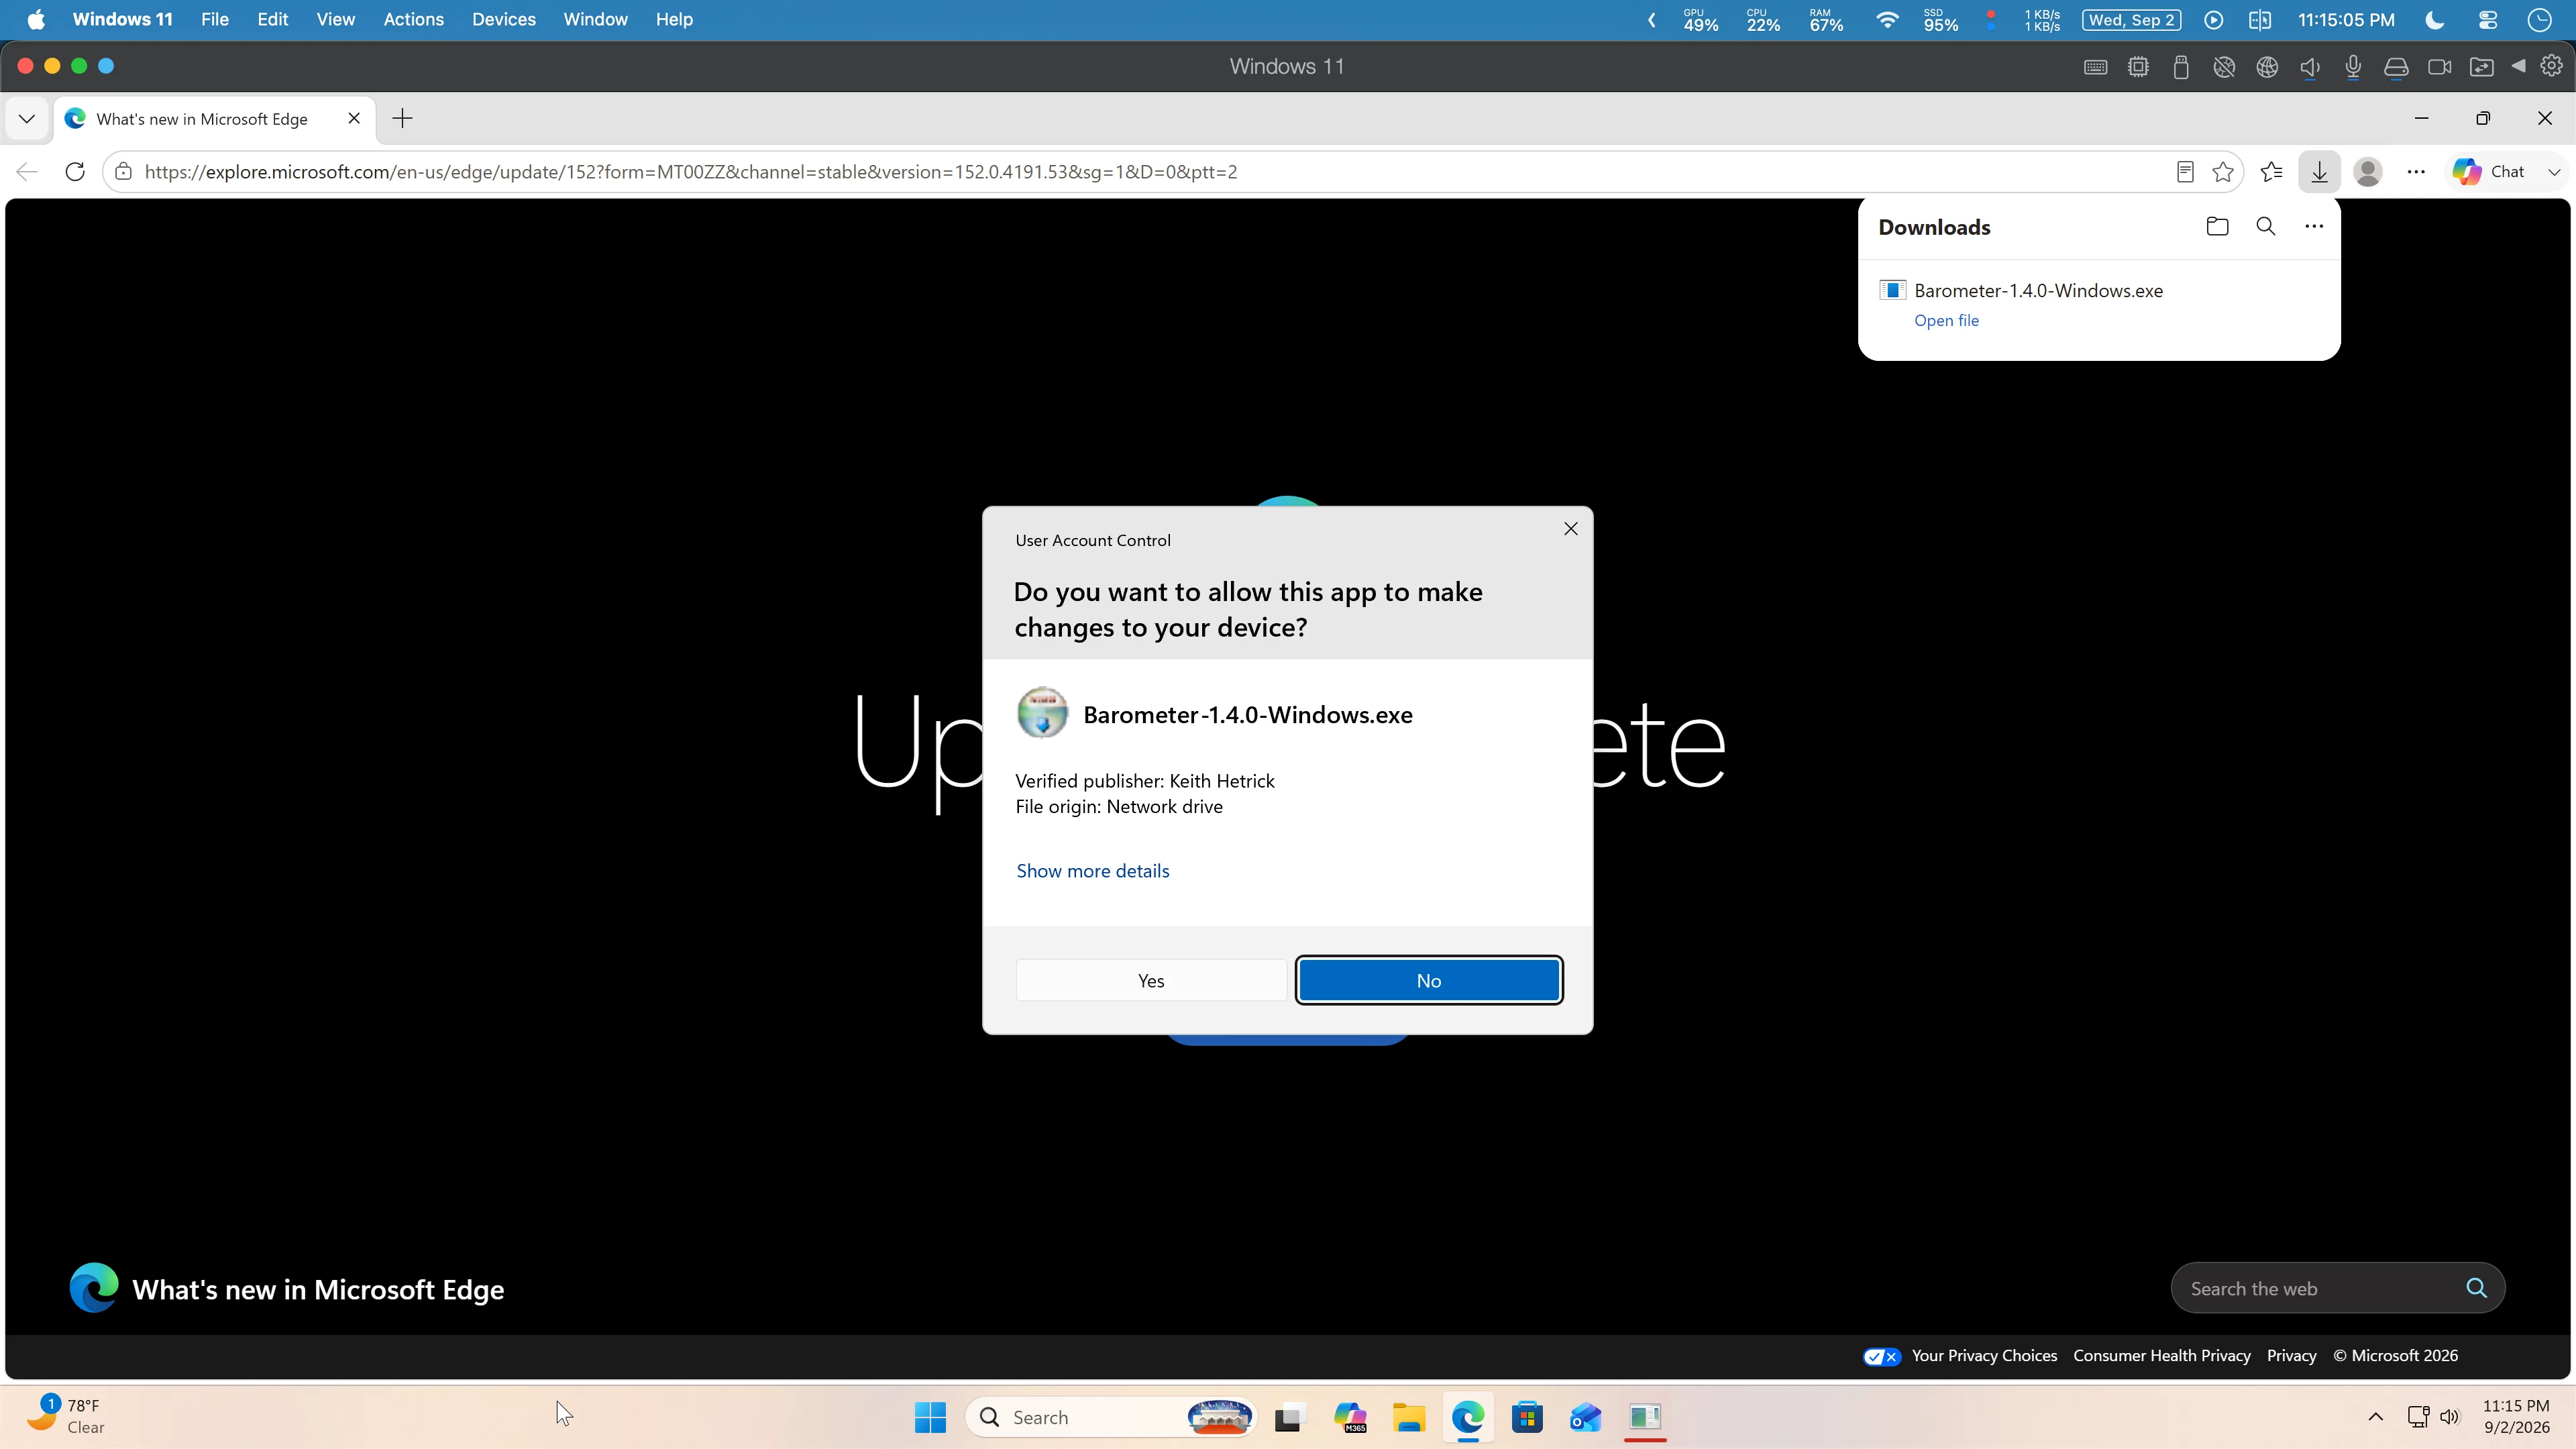This screenshot has height=1449, width=2576.
Task: Open the Window menu
Action: tap(595, 19)
